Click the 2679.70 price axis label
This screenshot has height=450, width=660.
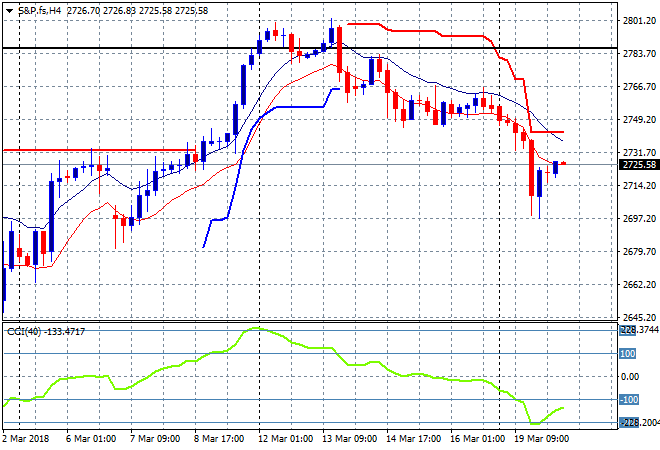pos(639,251)
